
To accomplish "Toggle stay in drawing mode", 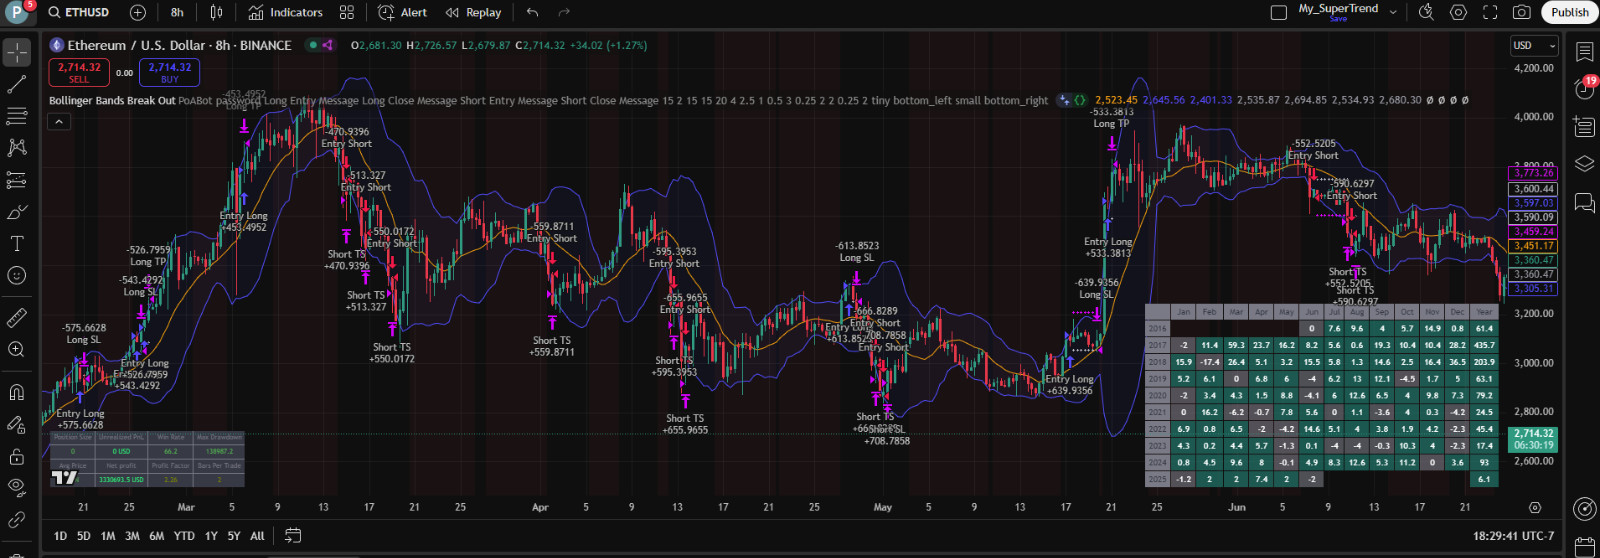I will 17,424.
